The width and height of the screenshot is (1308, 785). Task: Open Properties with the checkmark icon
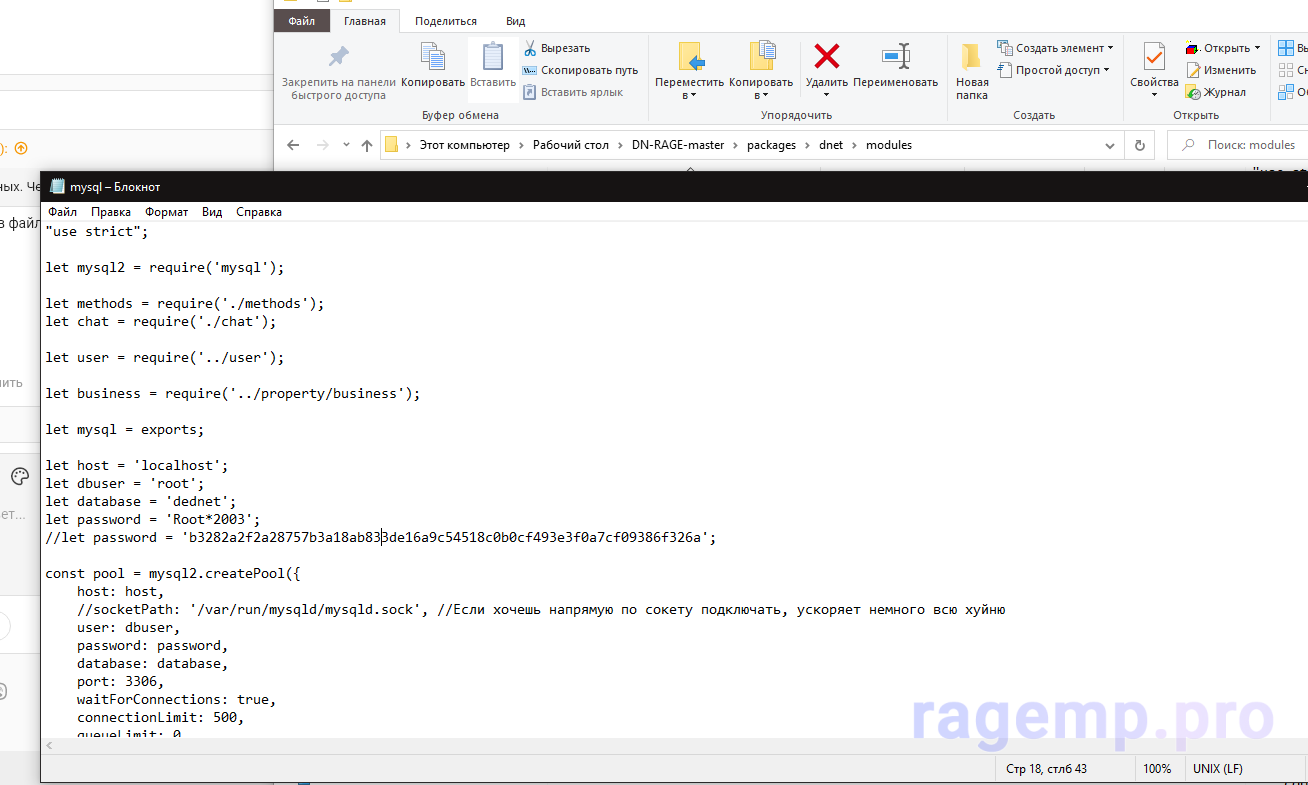point(1154,56)
